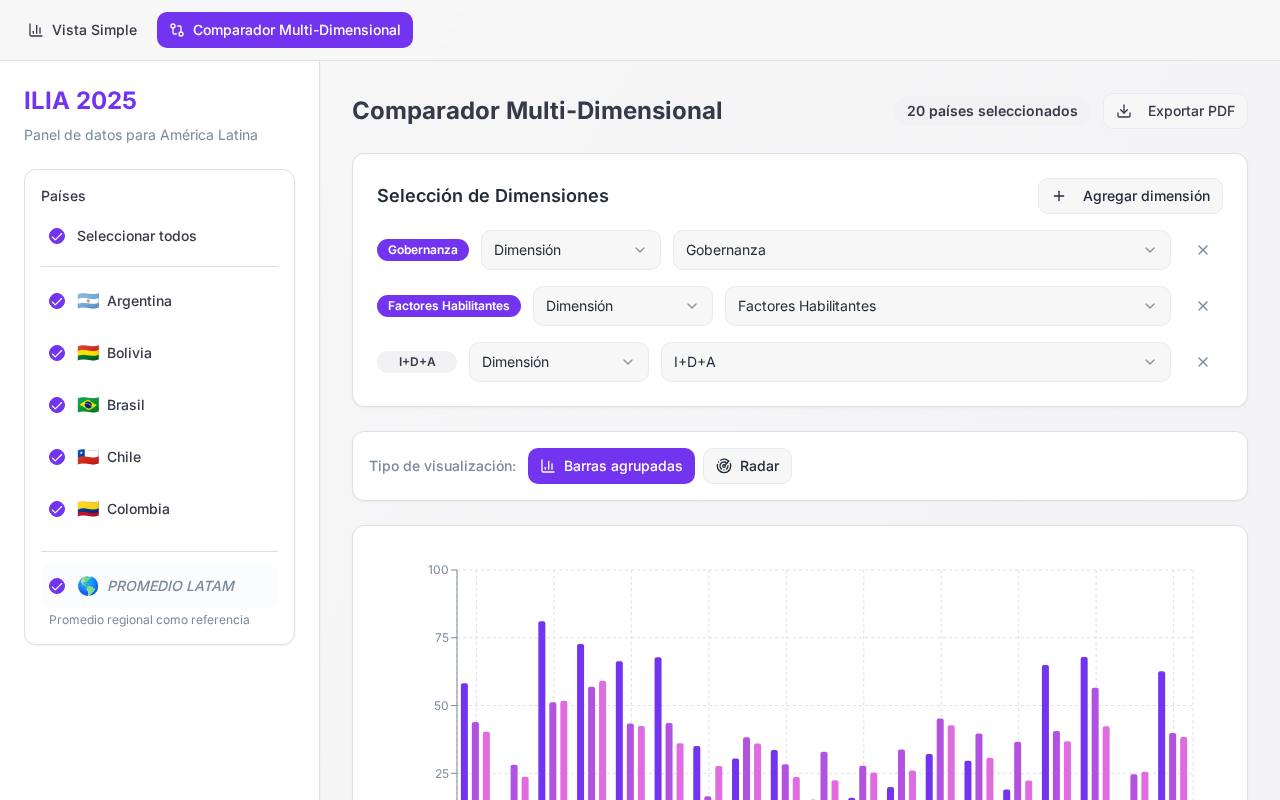The height and width of the screenshot is (800, 1280).
Task: Click the download icon for Exportar PDF
Action: coord(1124,111)
